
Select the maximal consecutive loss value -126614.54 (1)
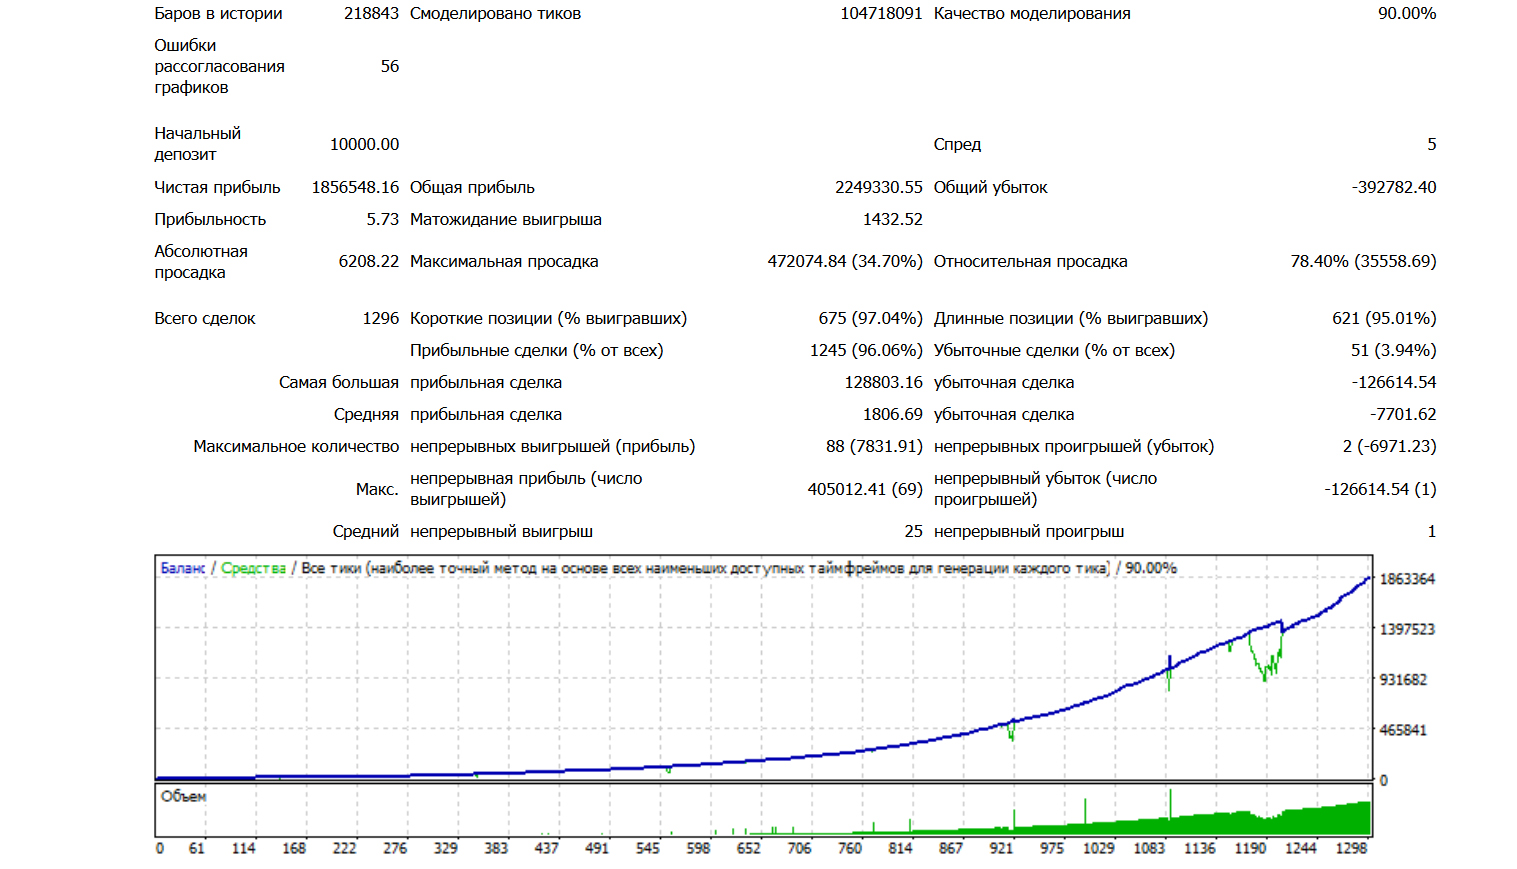(1381, 489)
